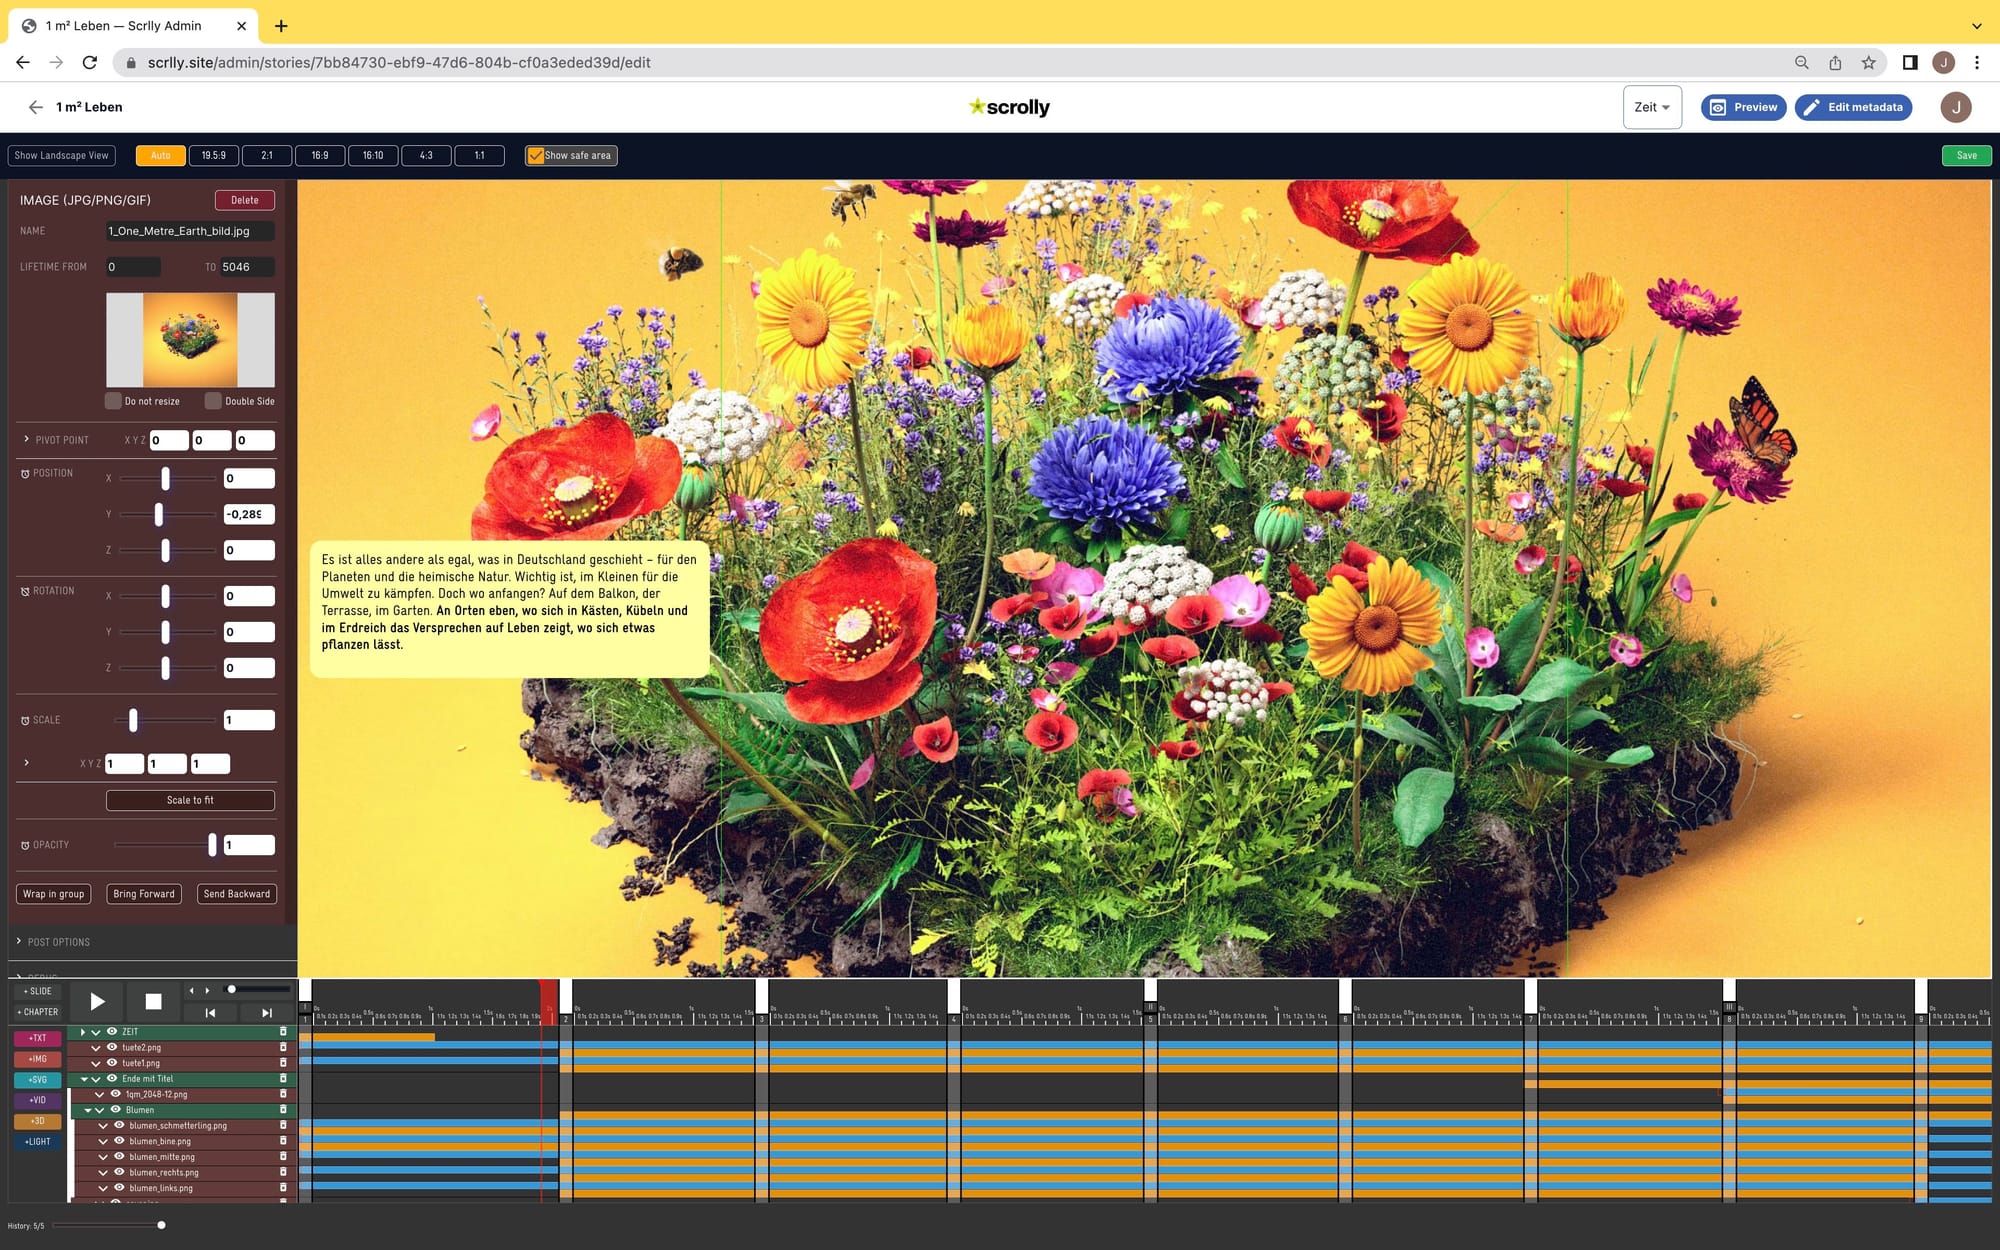Viewport: 2000px width, 1250px height.
Task: Click the Opacity slider handle
Action: (212, 845)
